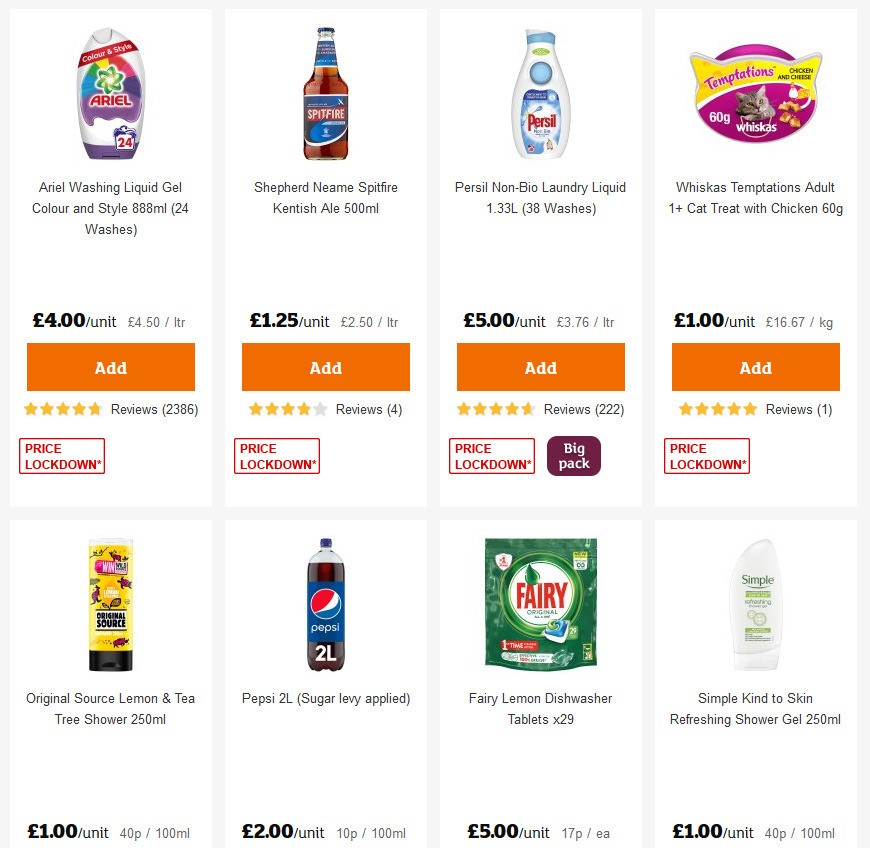Open the Spitfire Kentish Ale product page

[325, 198]
